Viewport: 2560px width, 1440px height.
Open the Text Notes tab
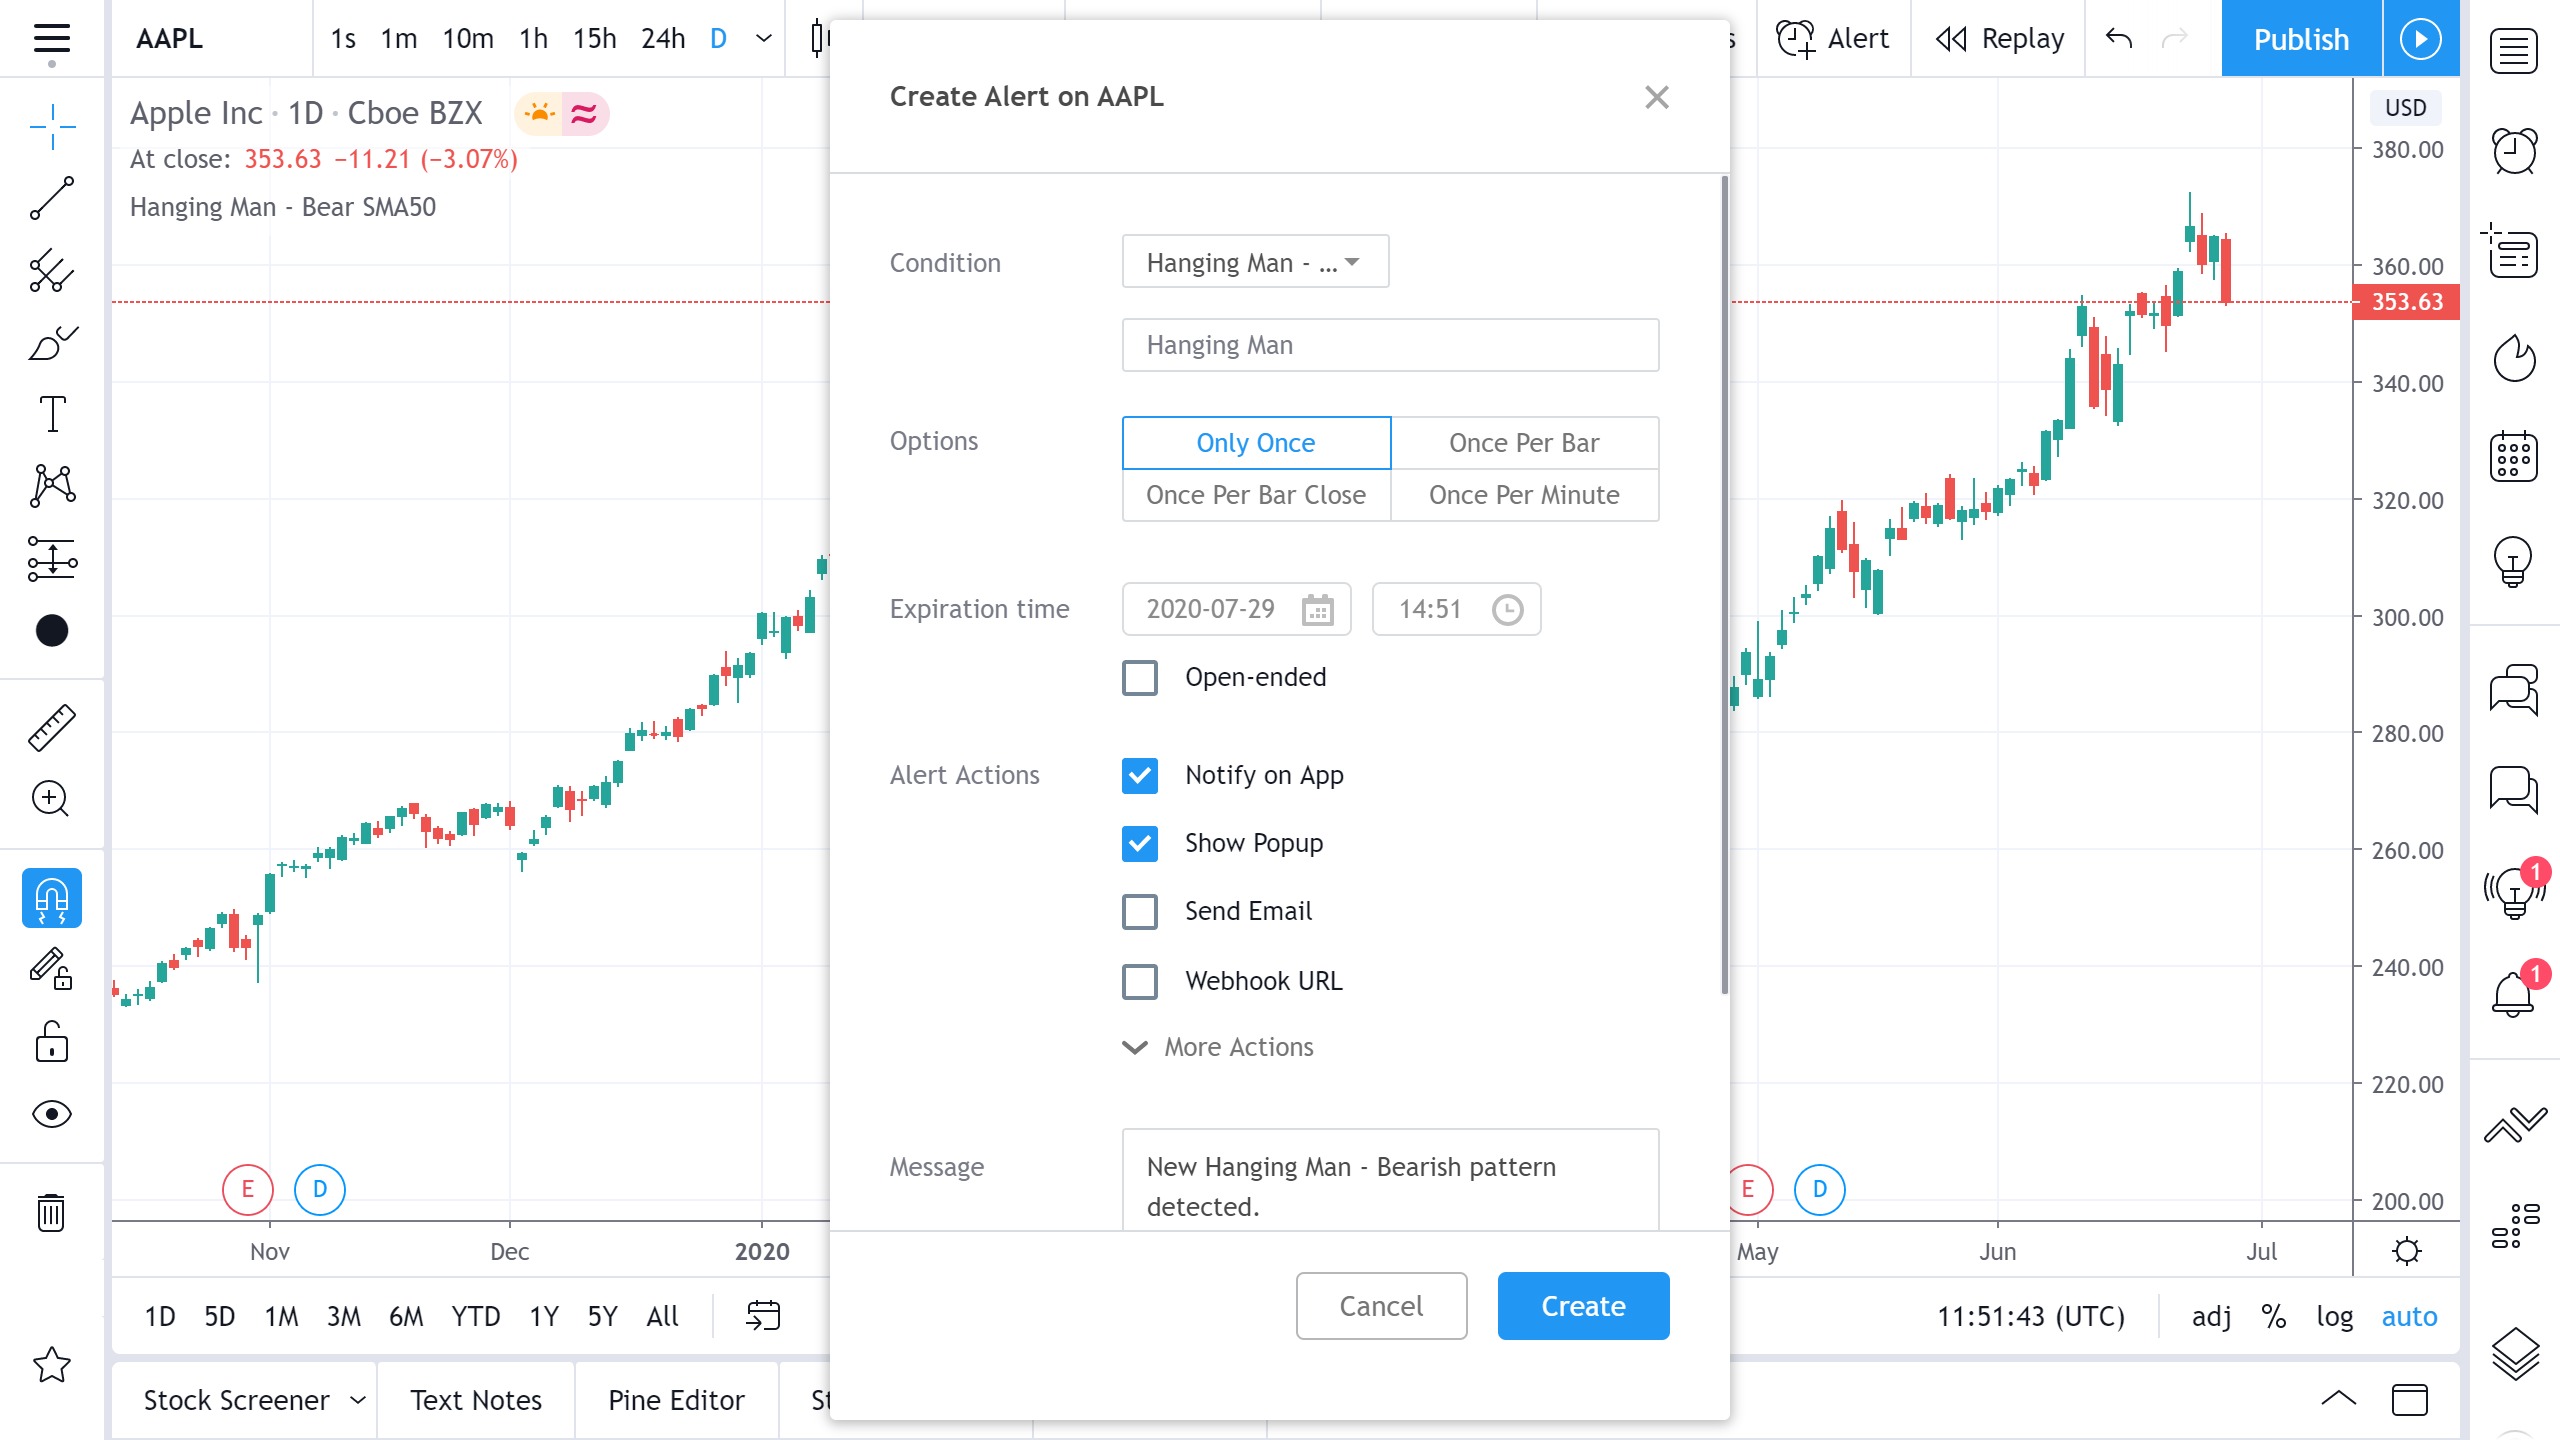click(476, 1400)
